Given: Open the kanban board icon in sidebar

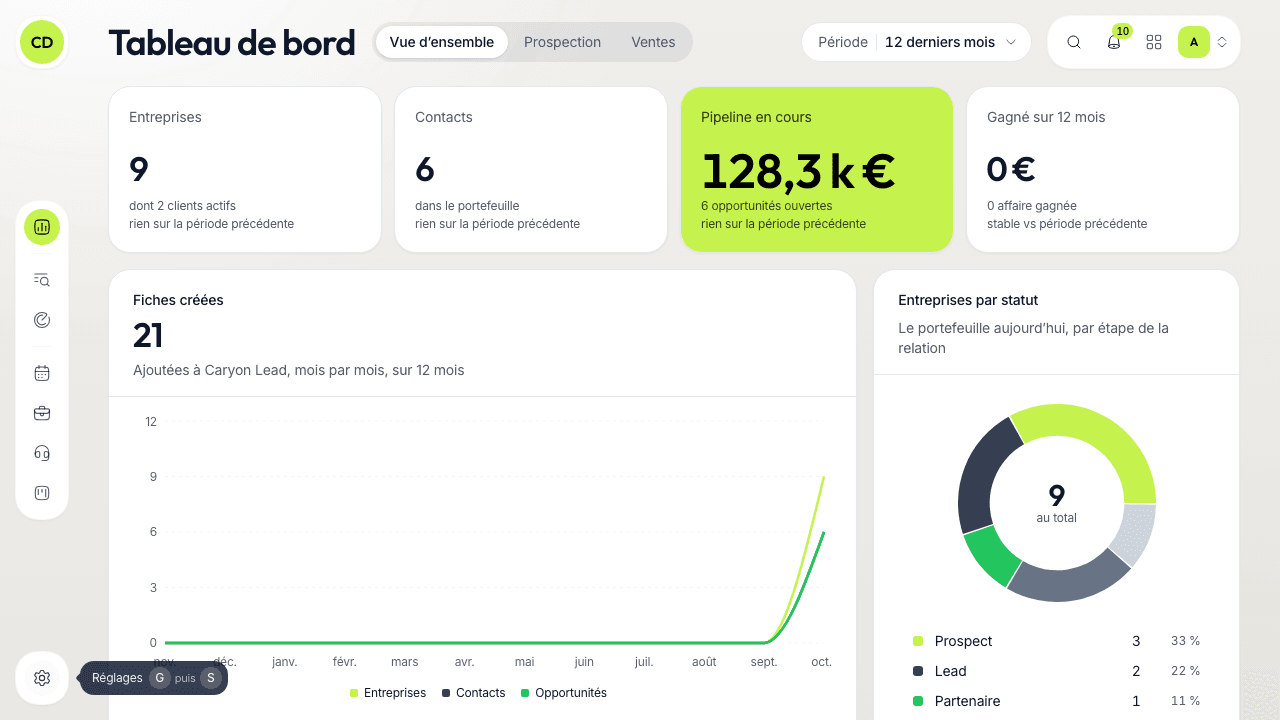Looking at the screenshot, I should point(42,493).
